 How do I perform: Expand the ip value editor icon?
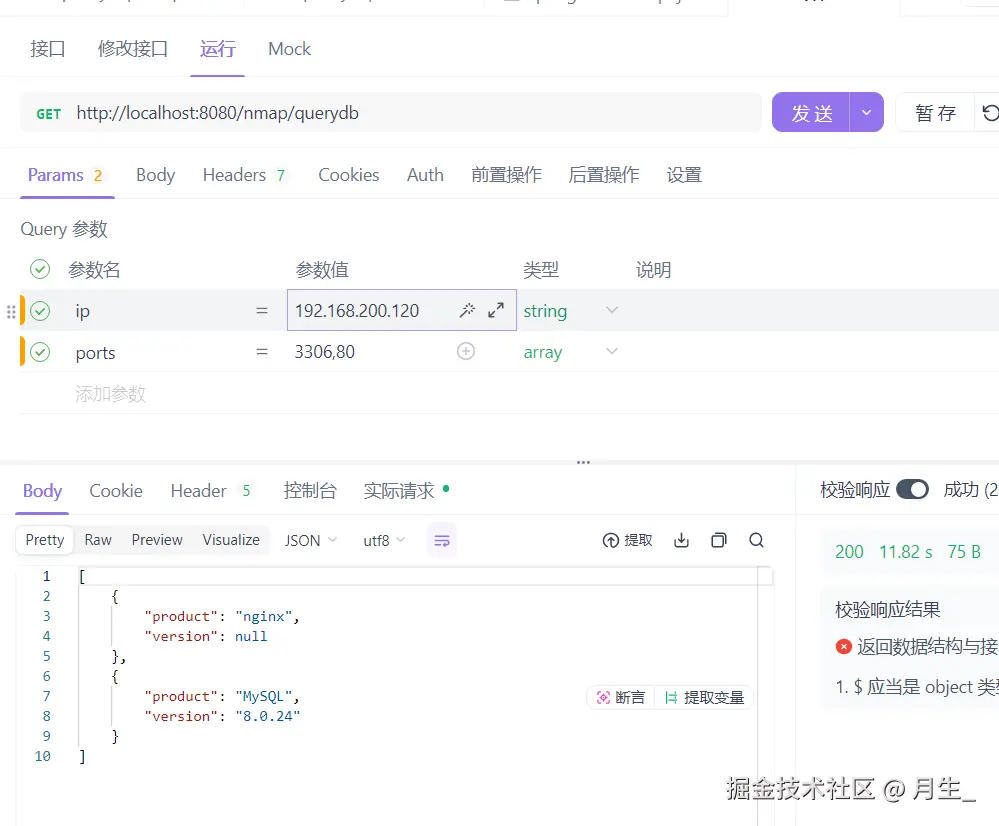pos(496,310)
